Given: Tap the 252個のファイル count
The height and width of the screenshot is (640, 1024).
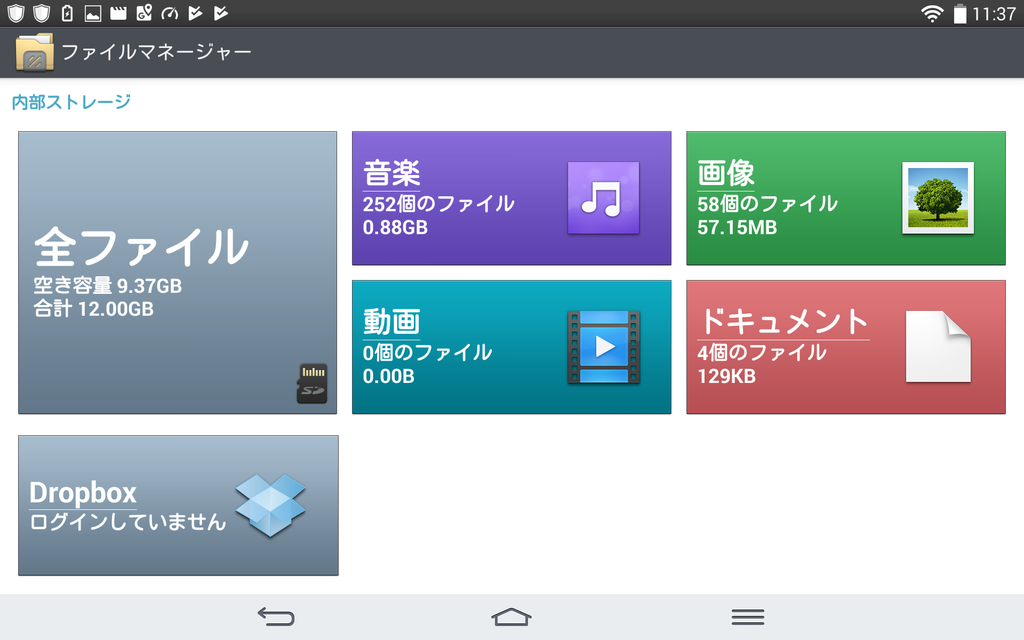Looking at the screenshot, I should tap(439, 204).
